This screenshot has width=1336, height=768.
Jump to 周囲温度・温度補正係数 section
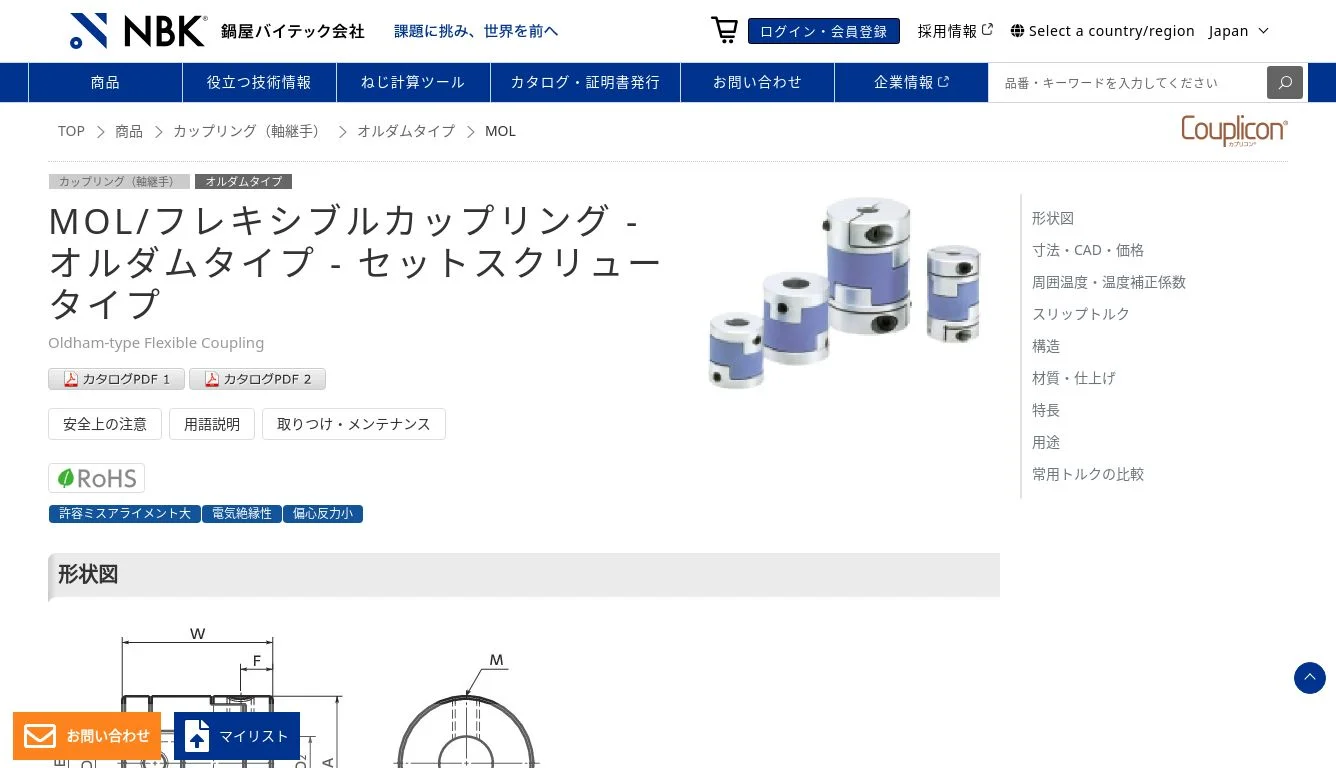pyautogui.click(x=1109, y=282)
